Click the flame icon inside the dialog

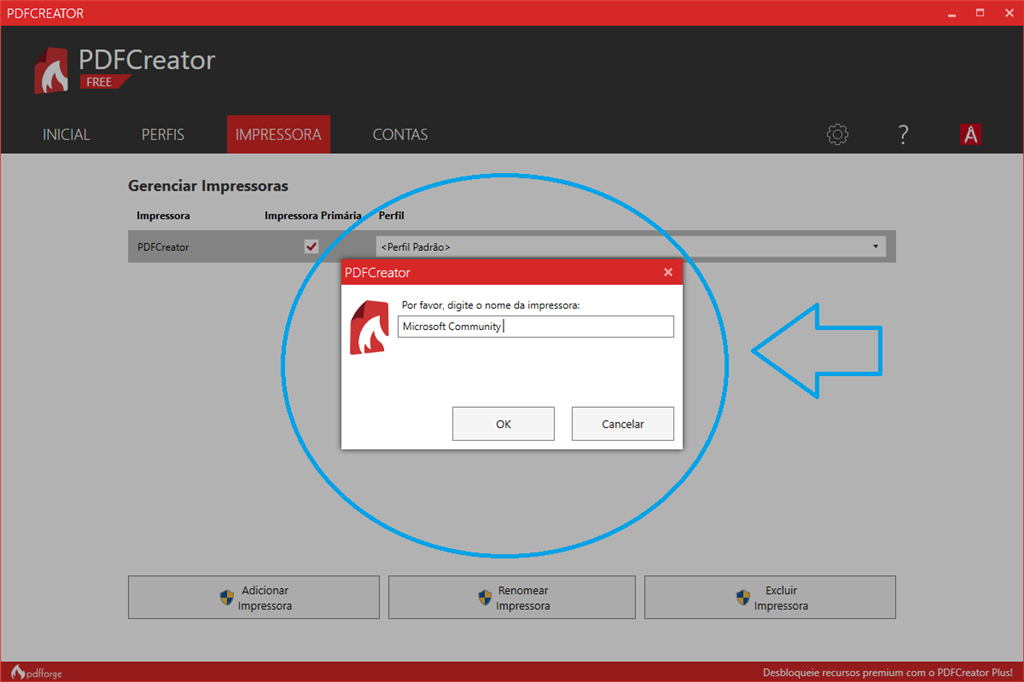point(370,327)
